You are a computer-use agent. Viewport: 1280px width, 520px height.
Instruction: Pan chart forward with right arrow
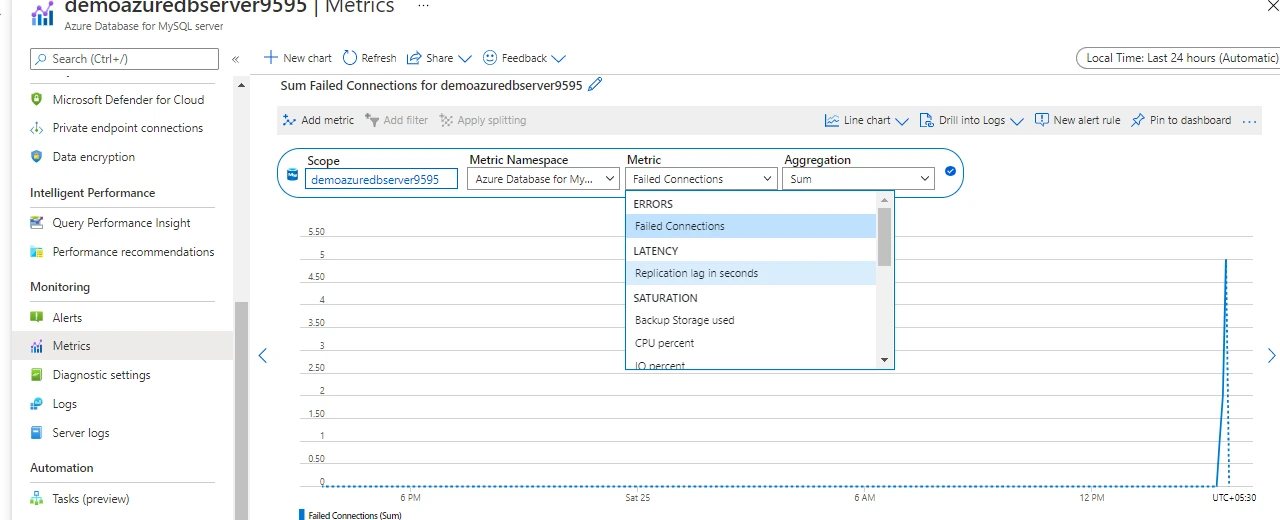tap(1272, 355)
